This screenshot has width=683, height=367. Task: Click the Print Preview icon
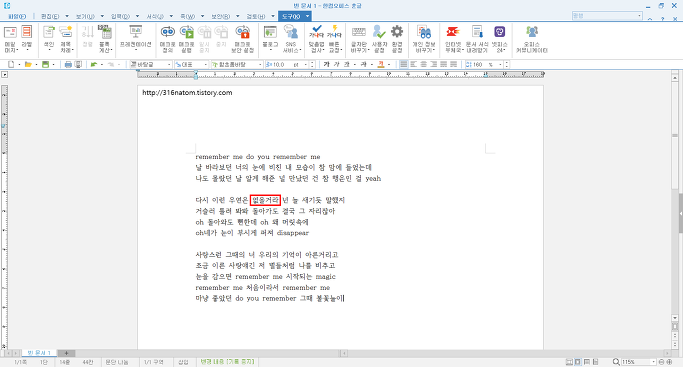pos(78,64)
